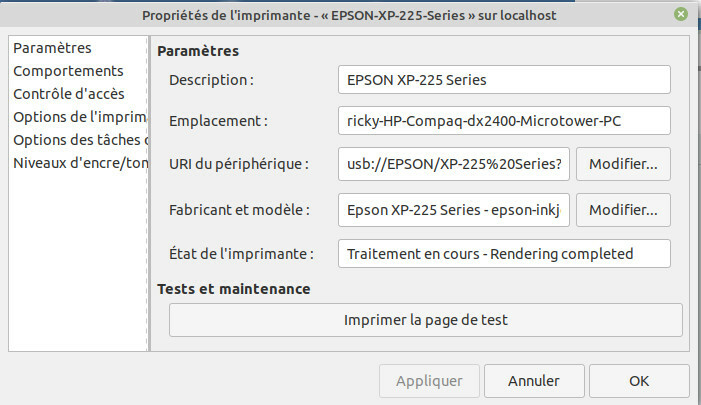Image resolution: width=701 pixels, height=405 pixels.
Task: Open Options de l'imprimante in sidebar
Action: pos(80,117)
